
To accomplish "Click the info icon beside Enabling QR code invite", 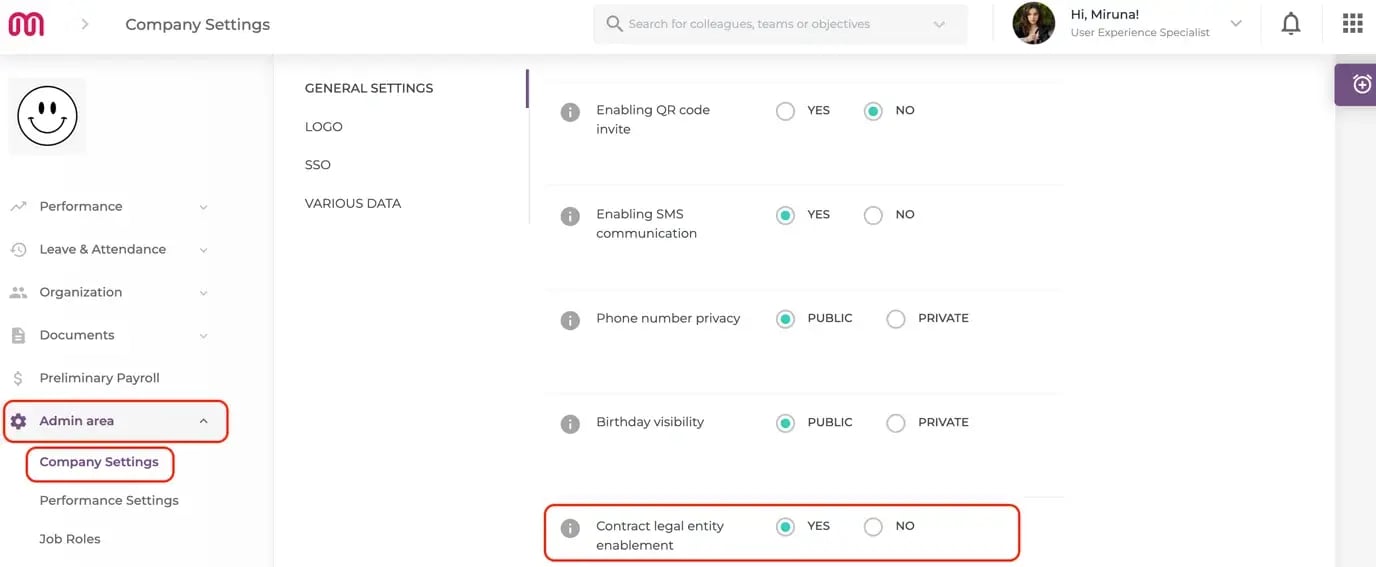I will (x=570, y=112).
